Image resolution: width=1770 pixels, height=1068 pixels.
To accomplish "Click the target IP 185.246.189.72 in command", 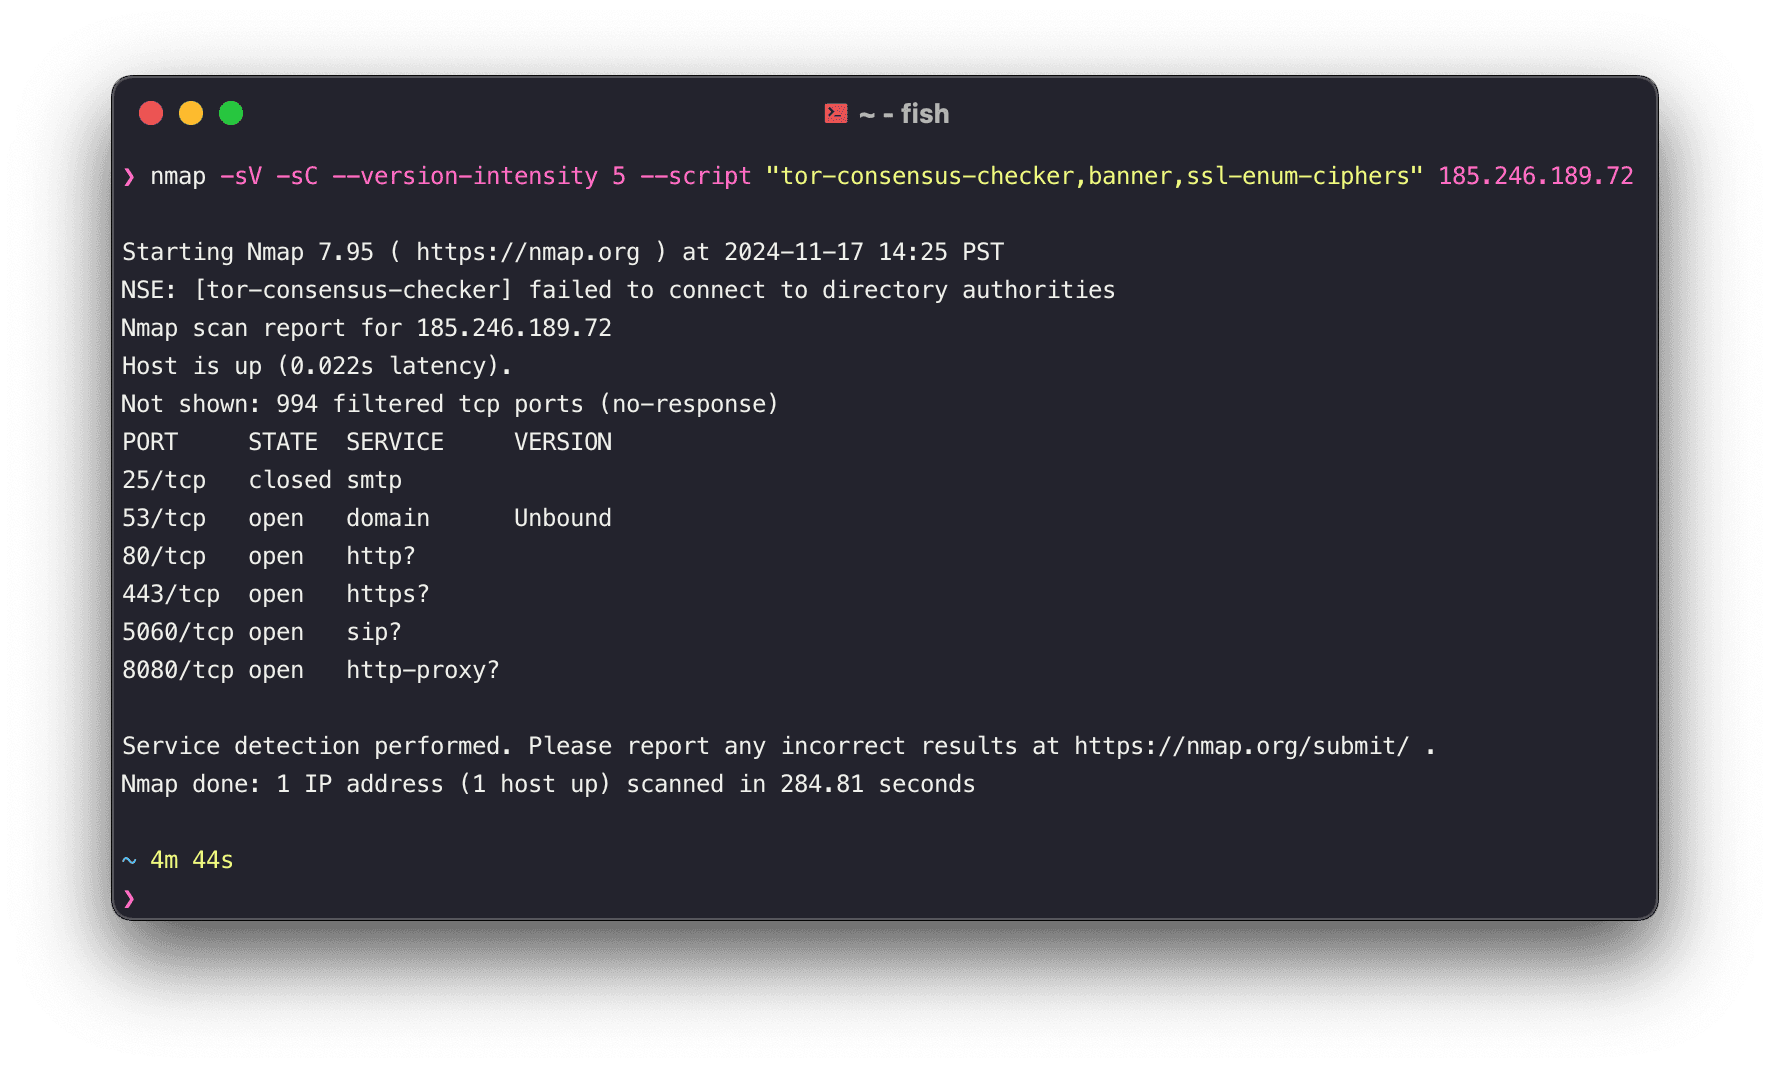I will coord(1536,176).
